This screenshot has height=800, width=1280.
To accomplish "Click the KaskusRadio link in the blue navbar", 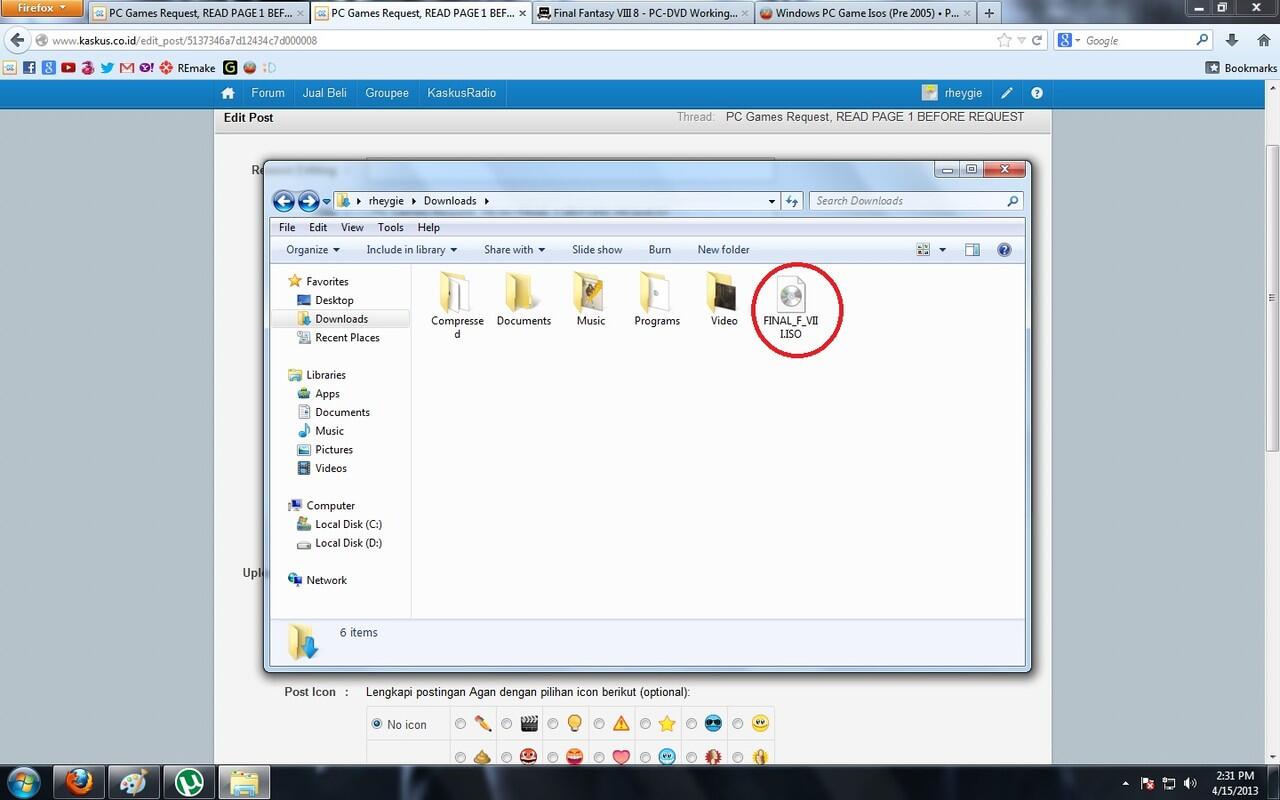I will click(461, 92).
